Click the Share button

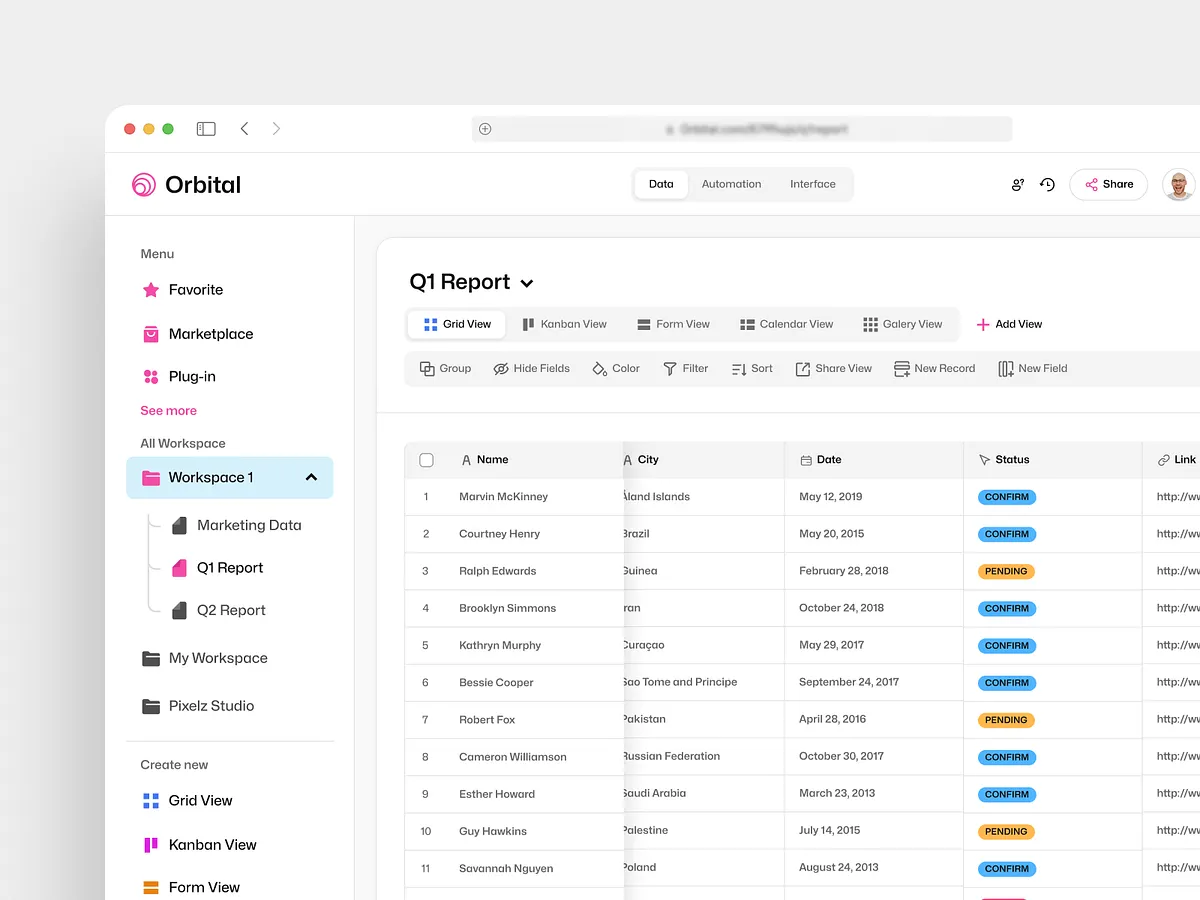pos(1108,184)
